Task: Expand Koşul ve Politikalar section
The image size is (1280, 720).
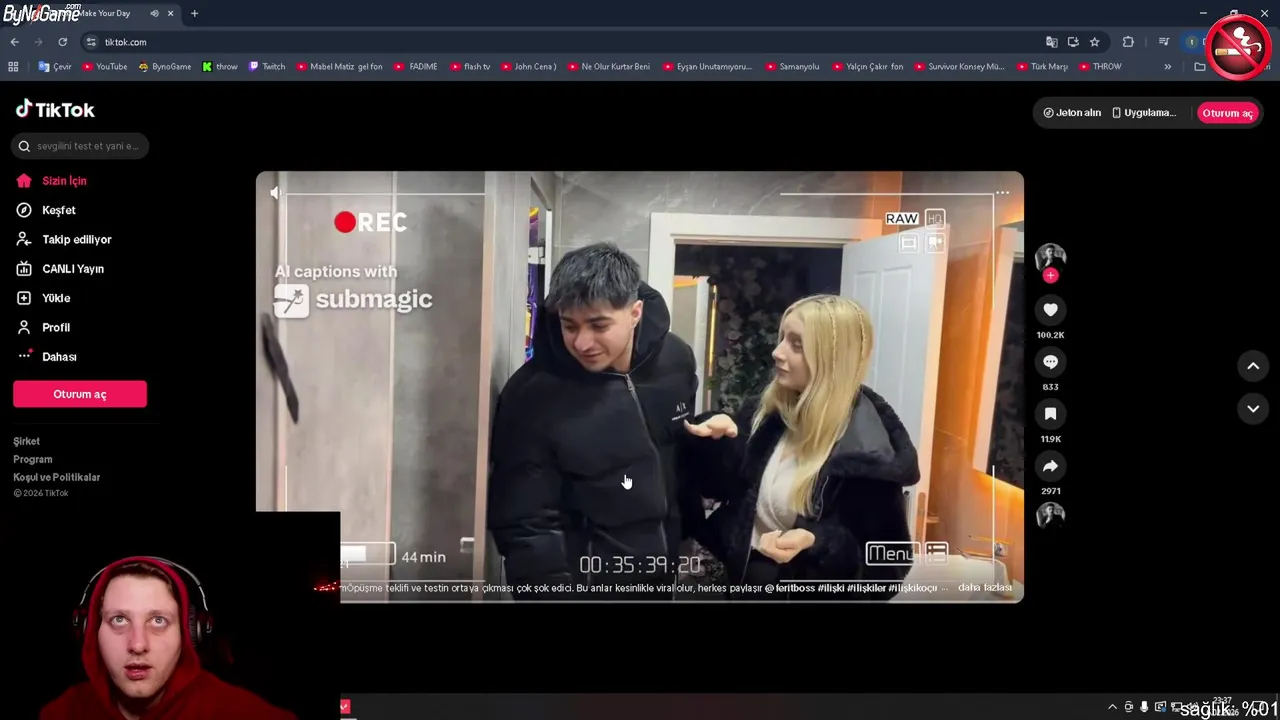Action: [x=56, y=477]
